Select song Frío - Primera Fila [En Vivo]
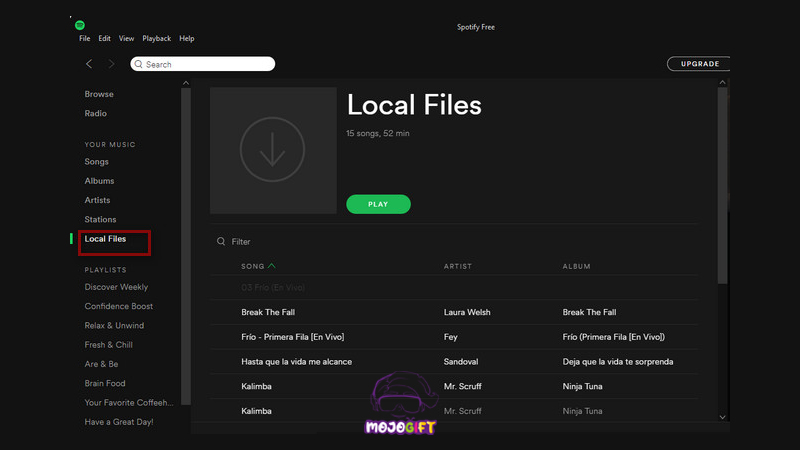The image size is (800, 450). click(293, 337)
